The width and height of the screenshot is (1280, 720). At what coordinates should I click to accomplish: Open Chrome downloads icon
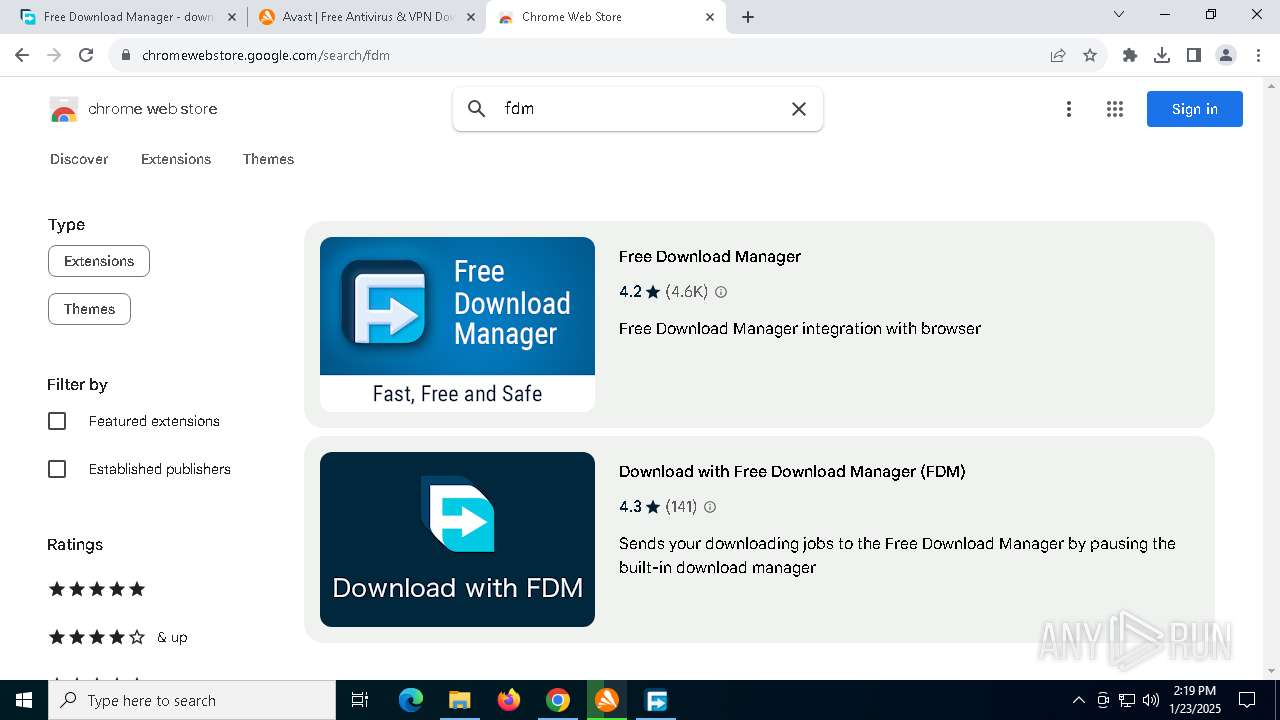[x=1162, y=55]
